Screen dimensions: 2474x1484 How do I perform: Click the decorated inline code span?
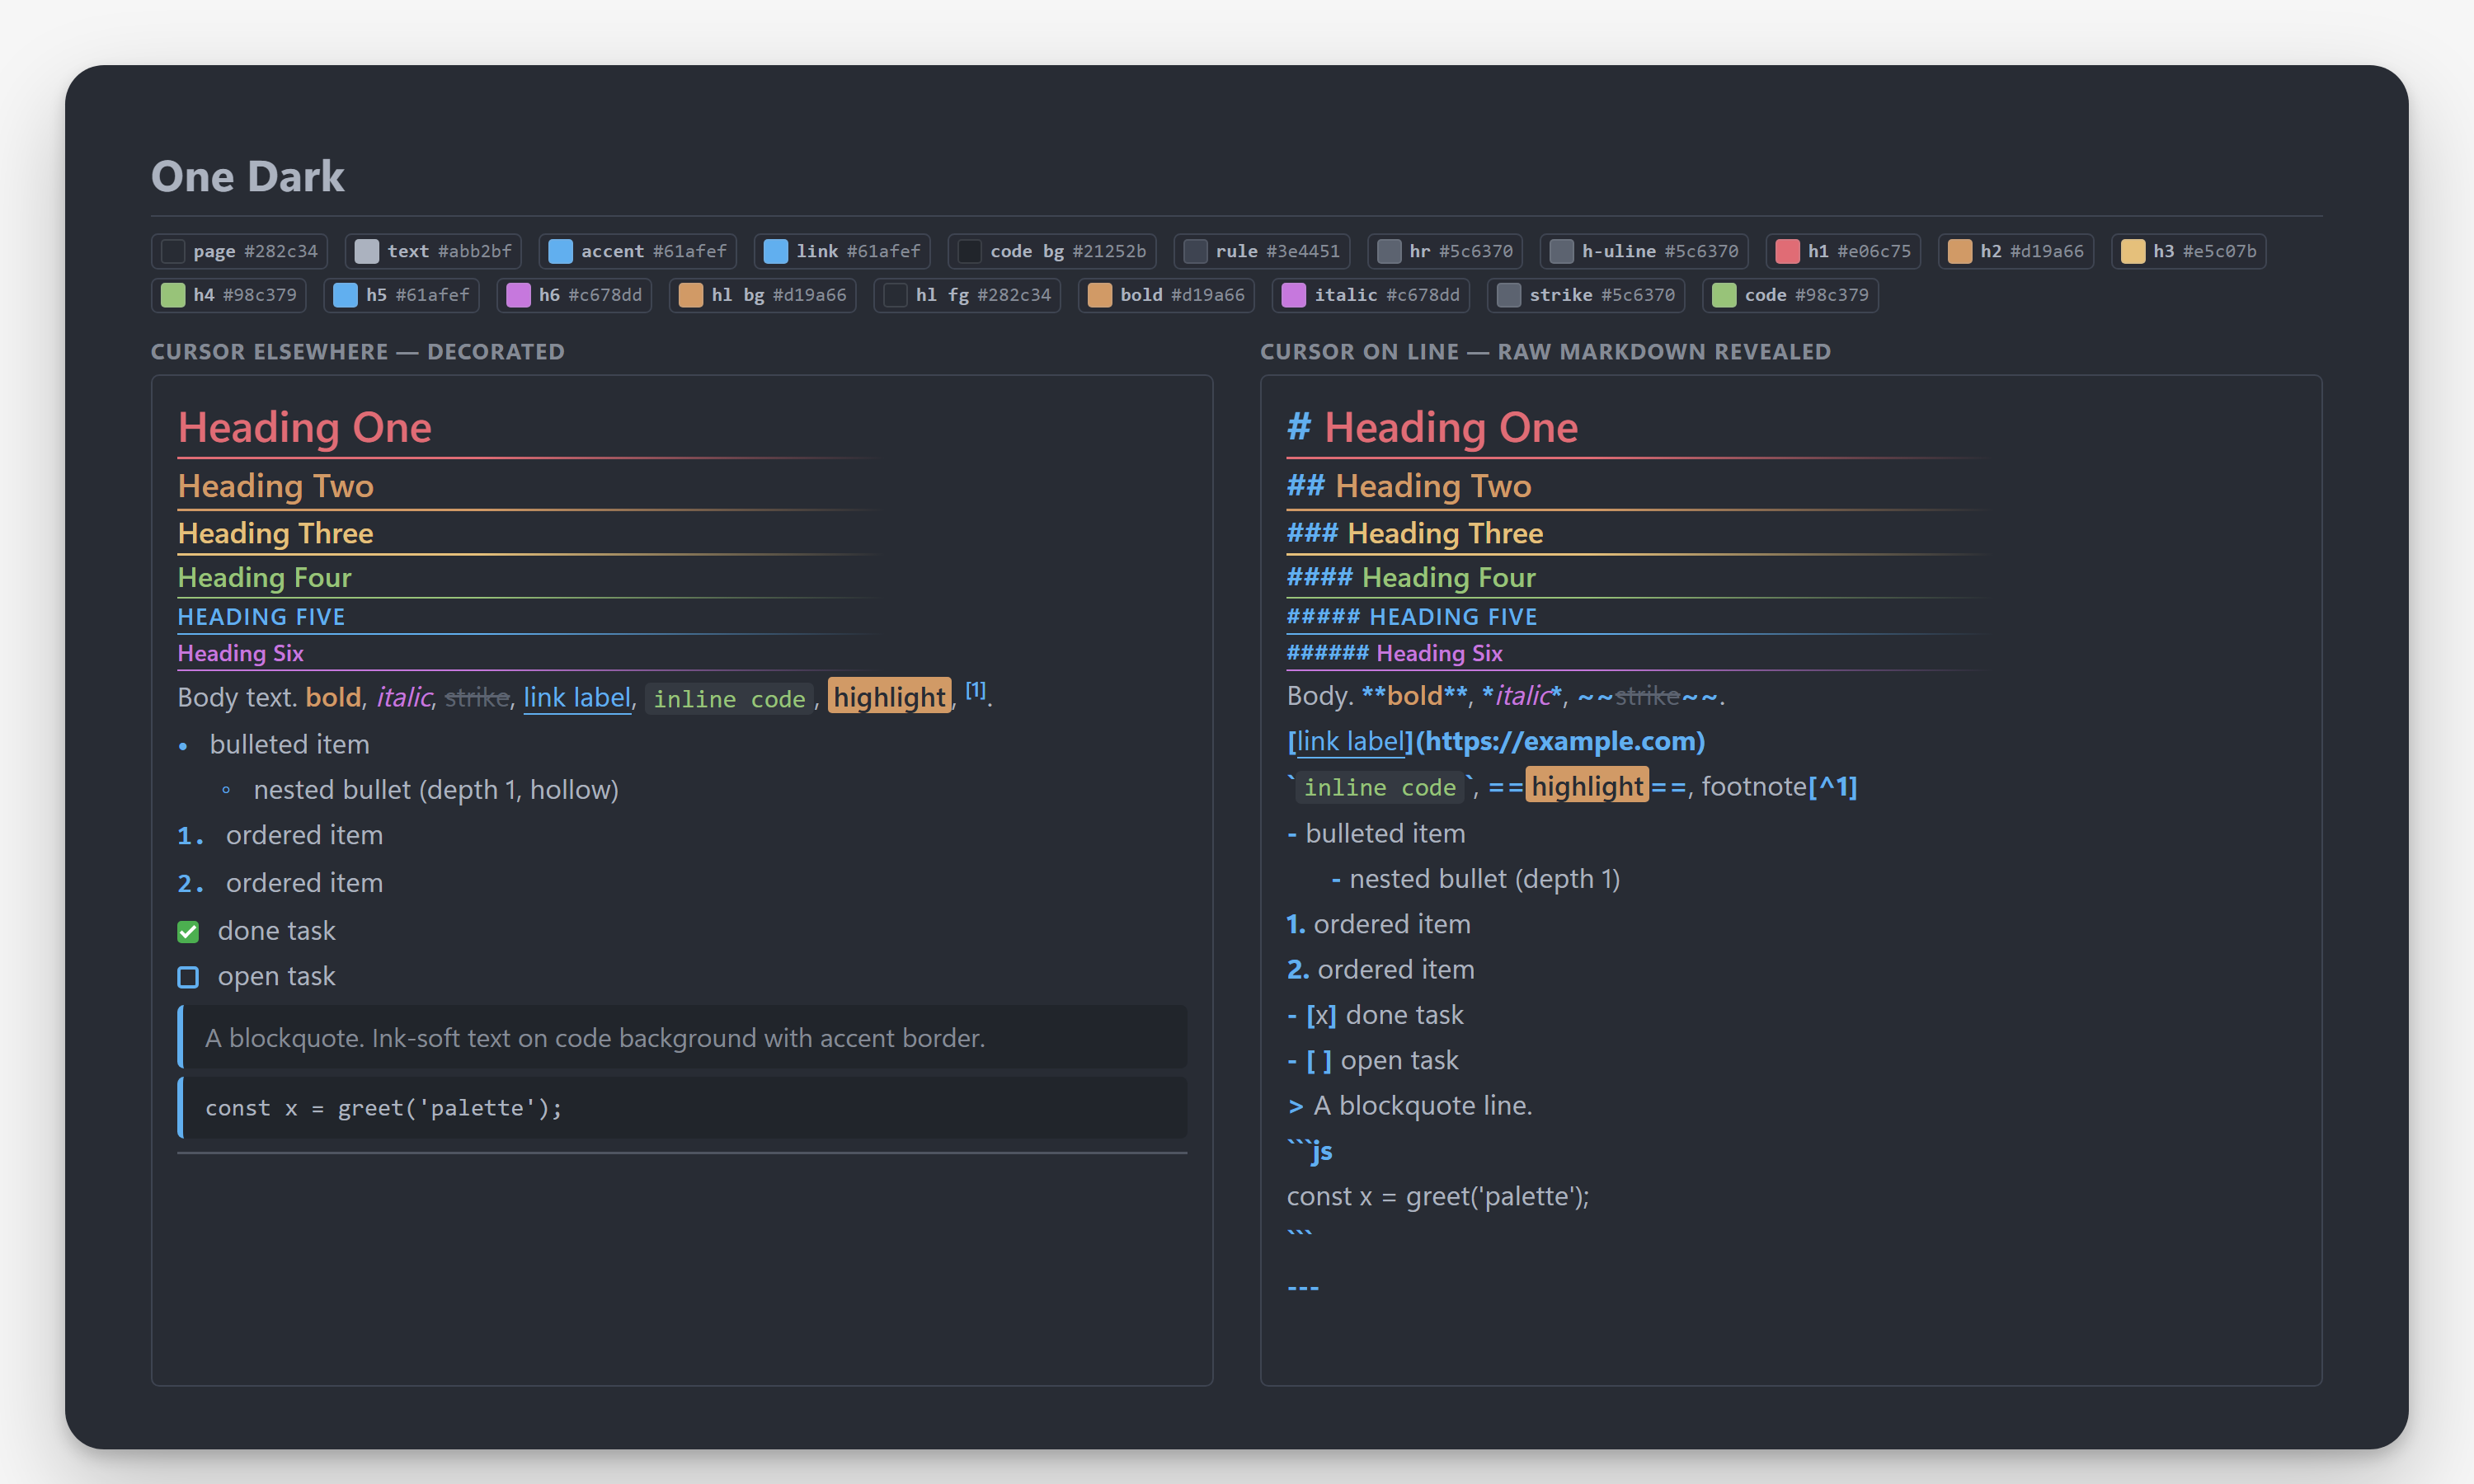[729, 698]
